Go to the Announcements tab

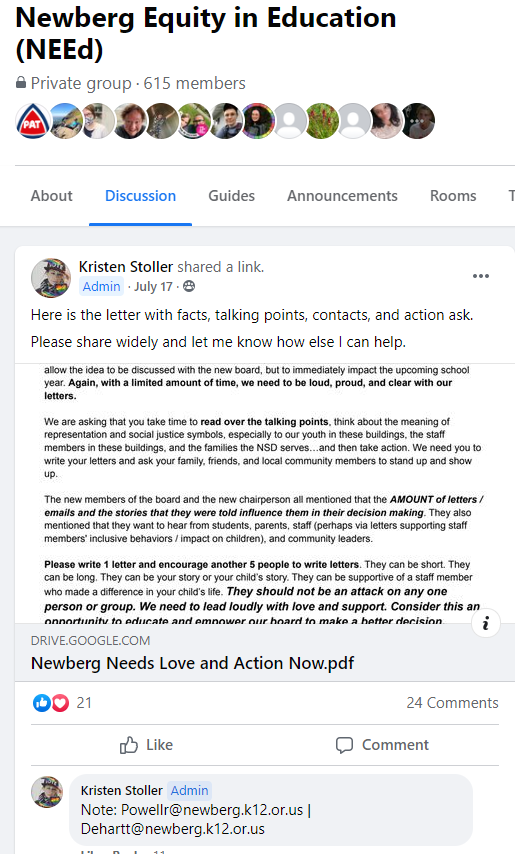click(342, 196)
